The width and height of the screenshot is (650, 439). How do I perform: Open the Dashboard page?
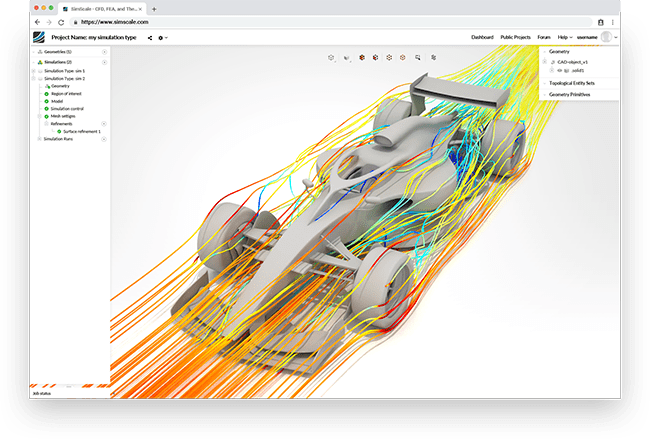(x=482, y=37)
